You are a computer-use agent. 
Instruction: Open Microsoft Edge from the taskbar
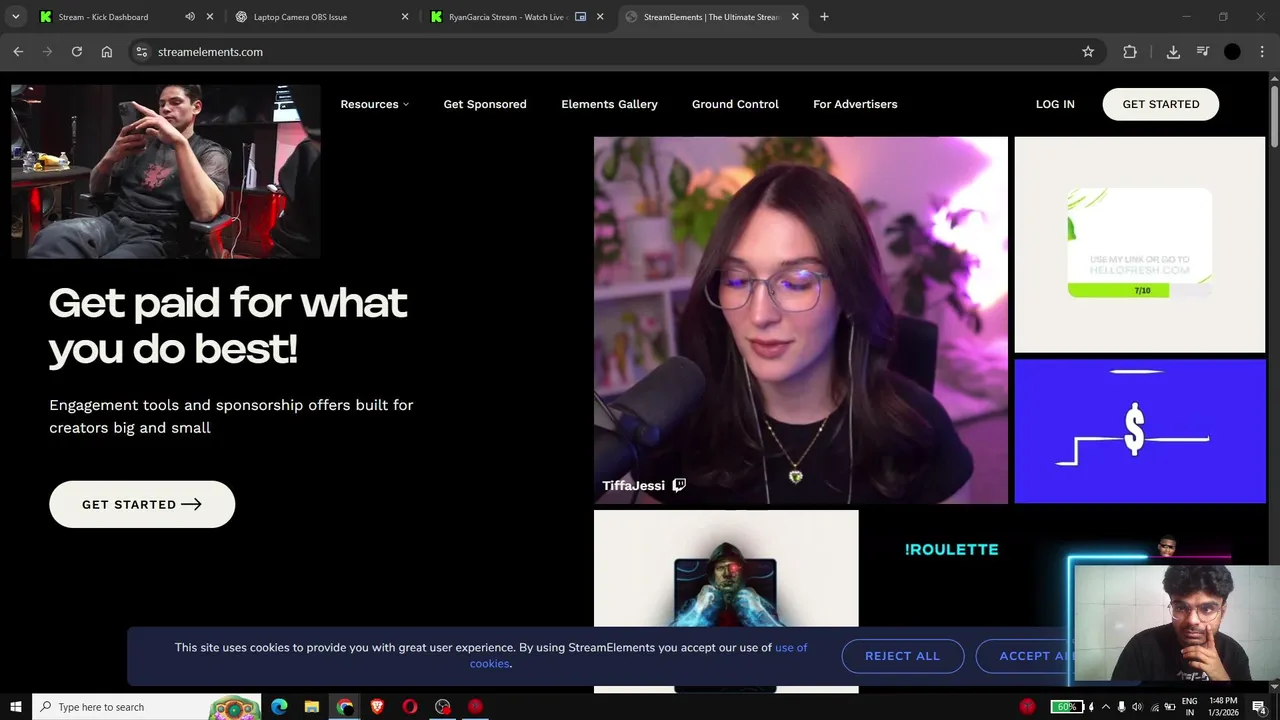click(x=279, y=707)
